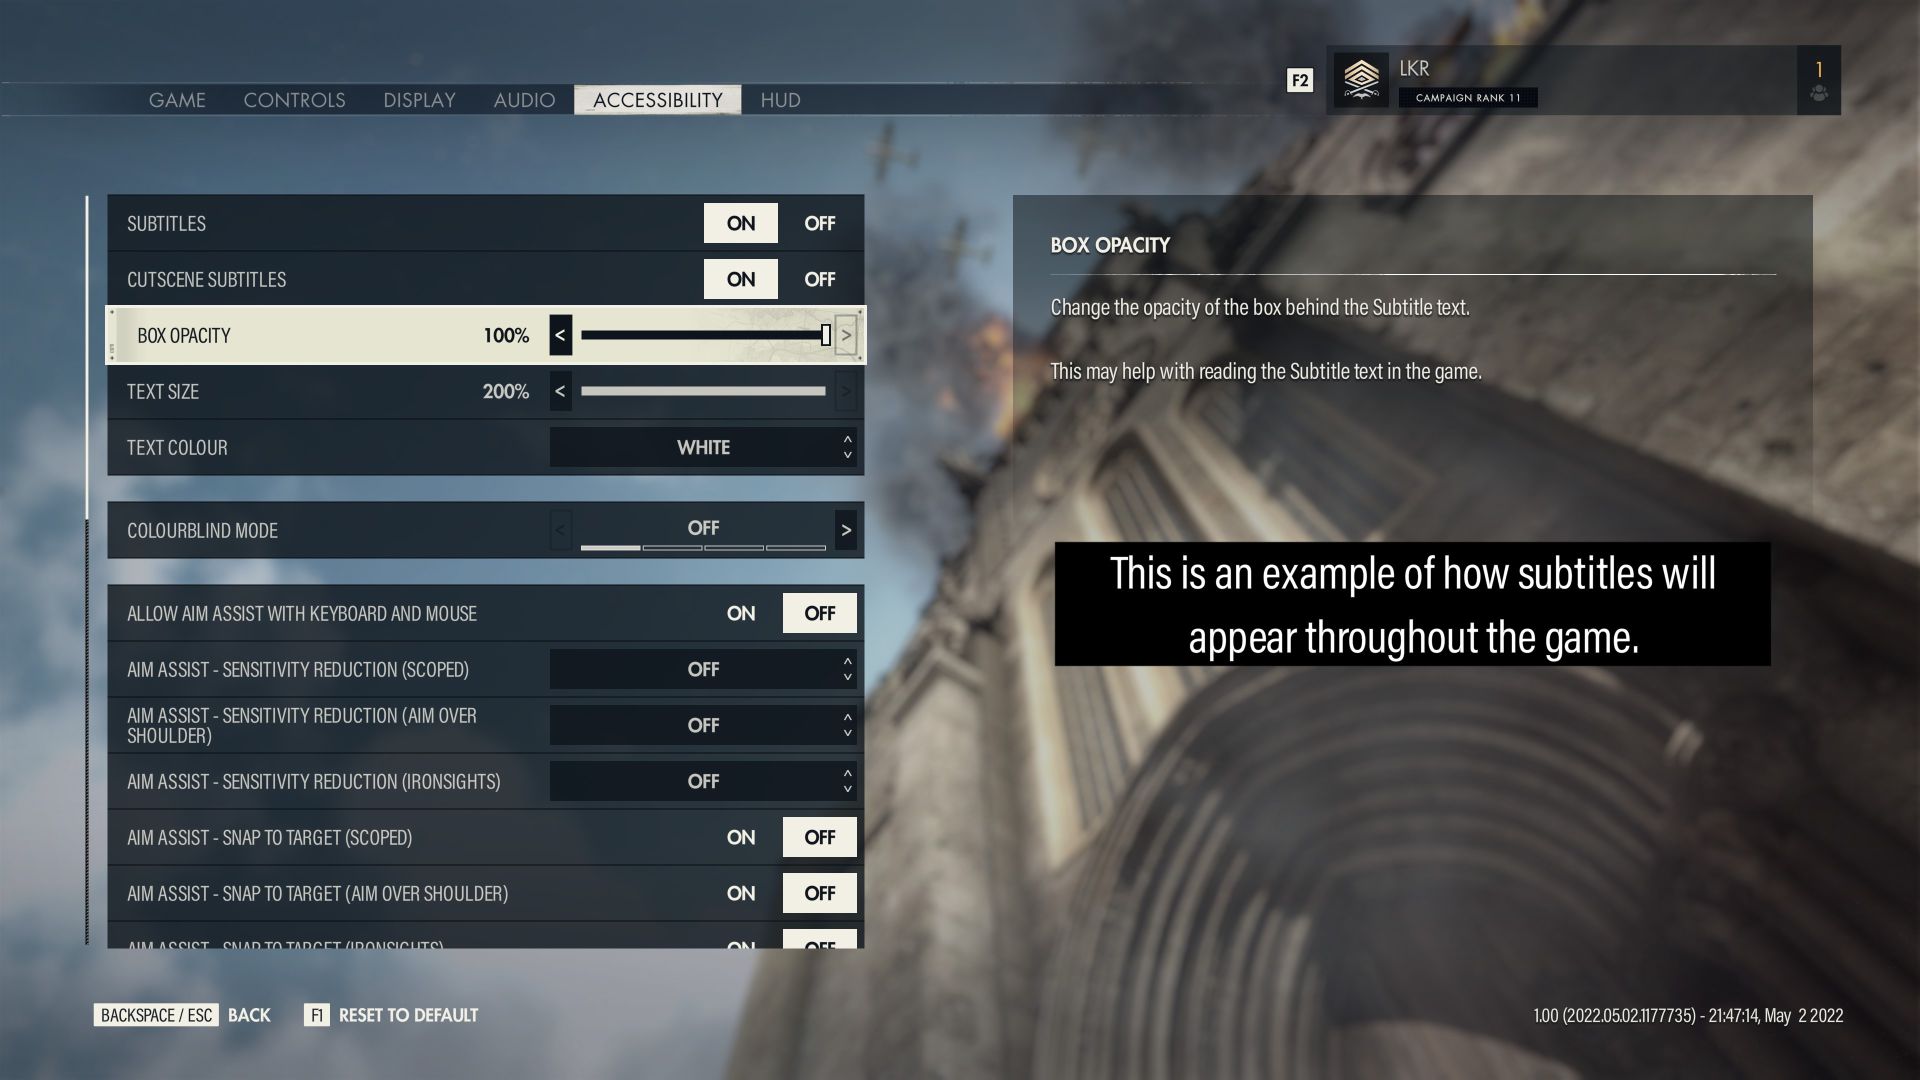
Task: Enable ALLOW AIM ASSIST WITH KEYBOARD AND MOUSE
Action: click(740, 612)
